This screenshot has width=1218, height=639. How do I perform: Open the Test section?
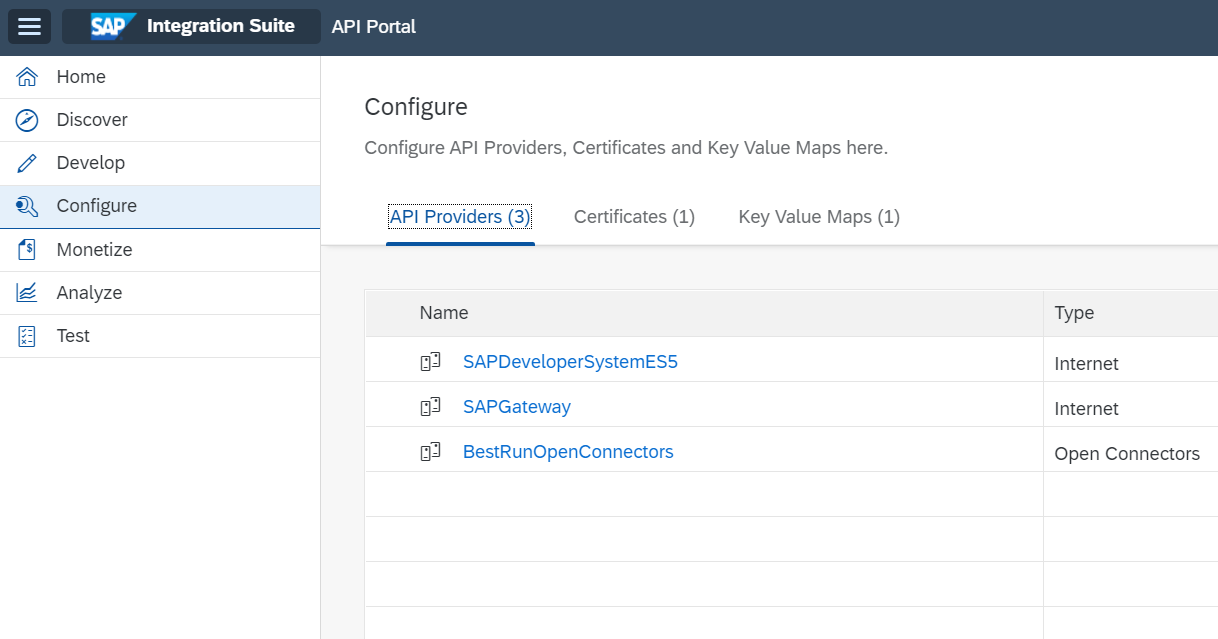coord(160,336)
